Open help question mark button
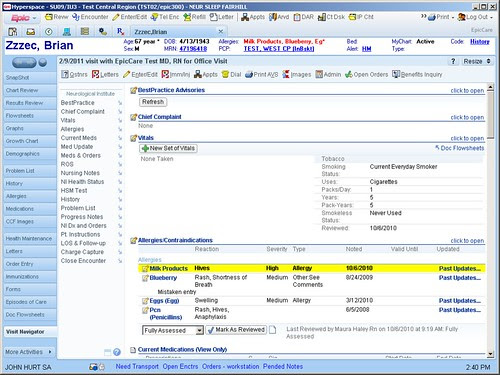 453,61
